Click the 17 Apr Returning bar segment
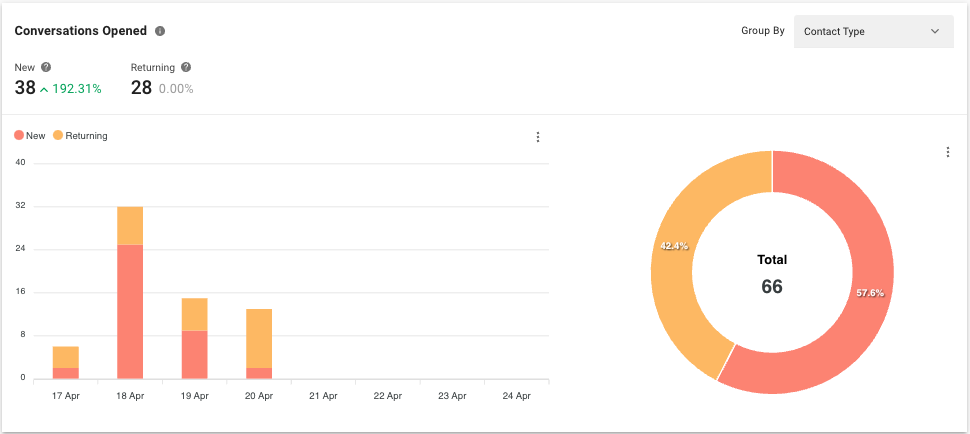 pyautogui.click(x=66, y=357)
